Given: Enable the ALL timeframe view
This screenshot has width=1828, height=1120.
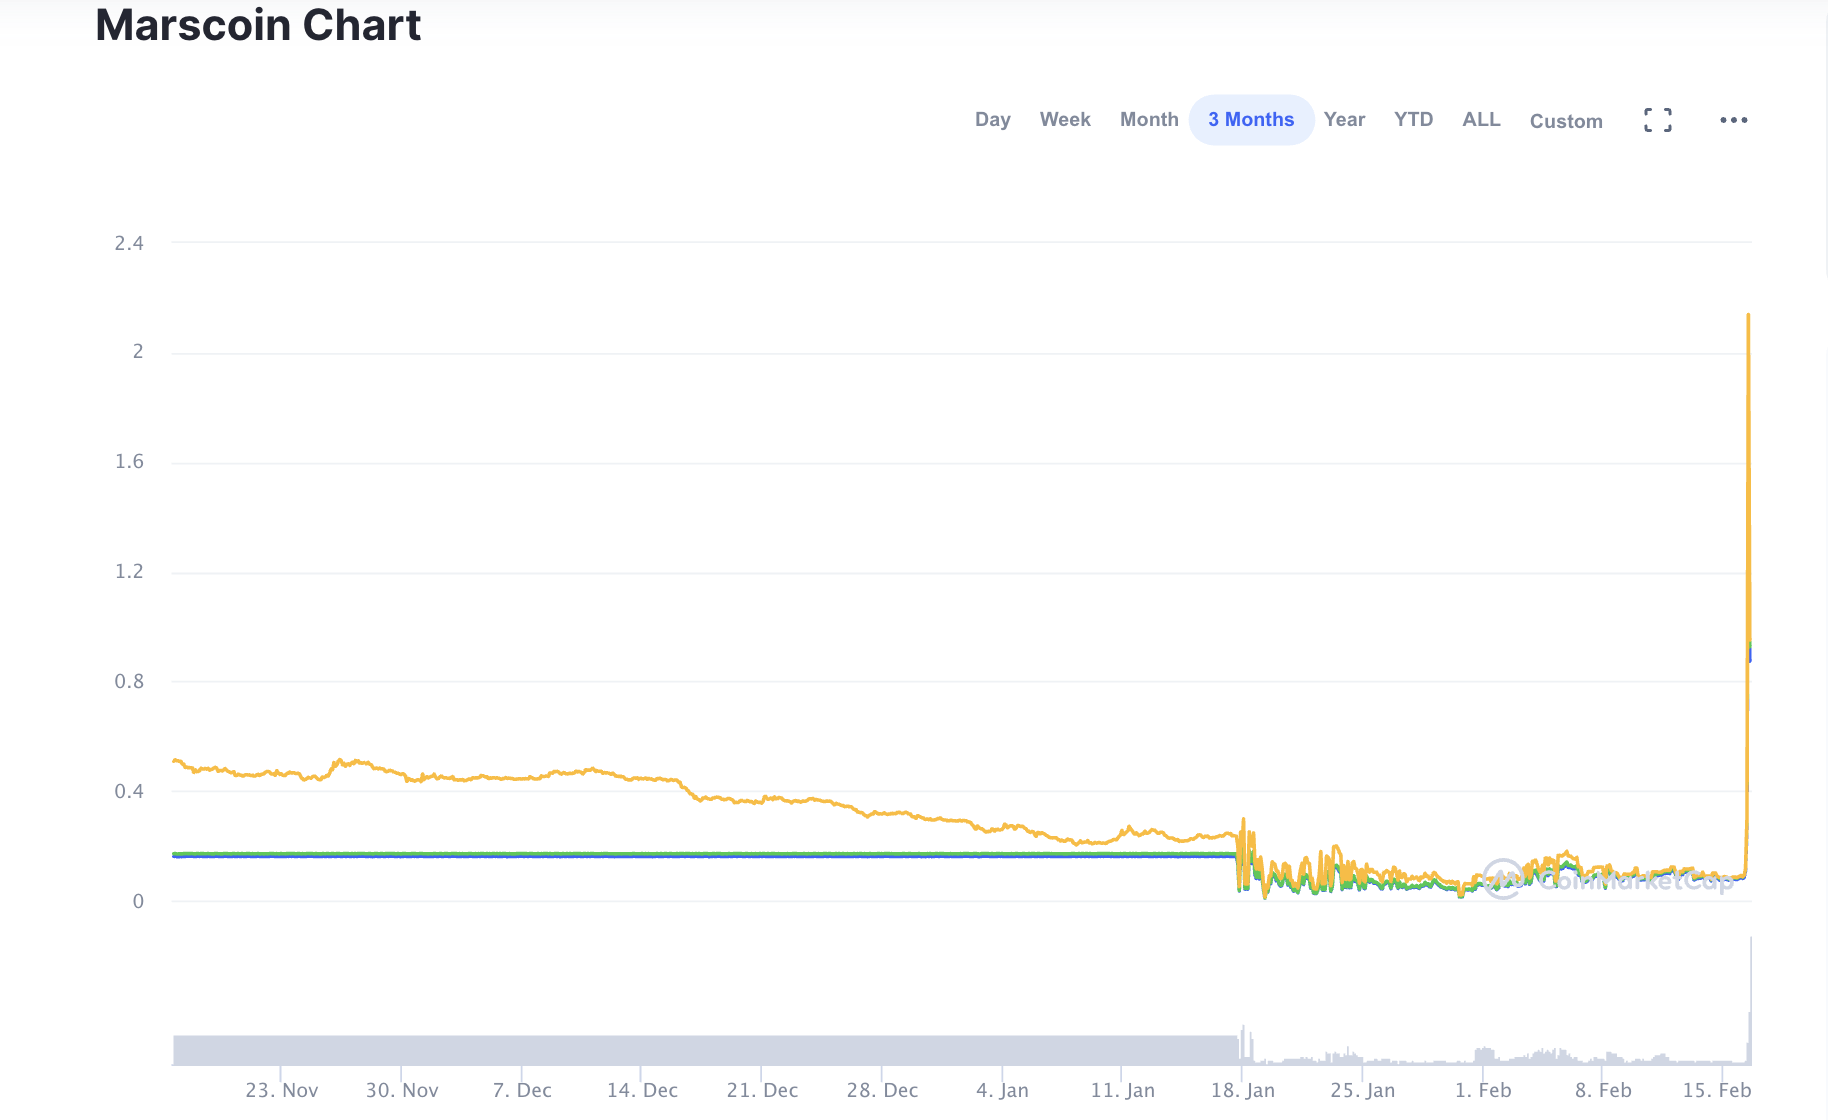Looking at the screenshot, I should tap(1480, 119).
